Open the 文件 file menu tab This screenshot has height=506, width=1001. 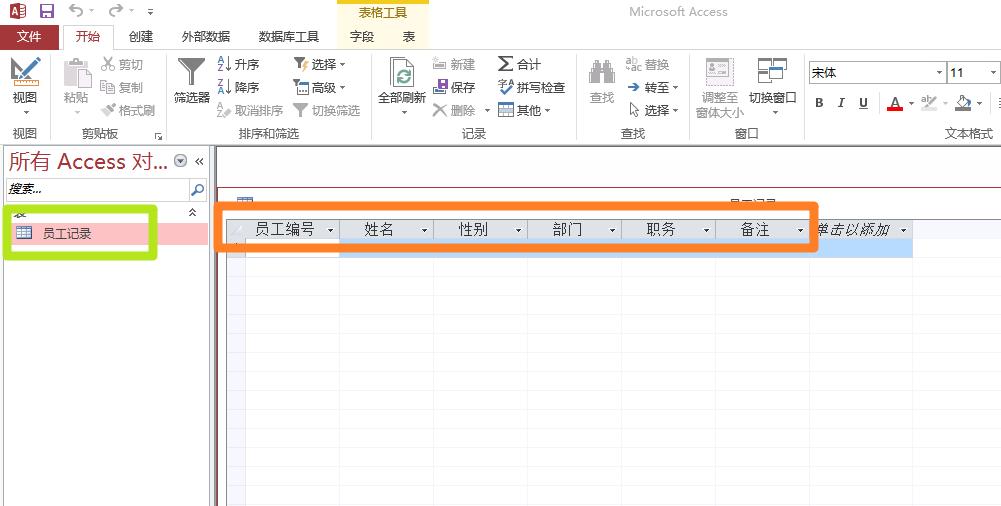click(29, 37)
